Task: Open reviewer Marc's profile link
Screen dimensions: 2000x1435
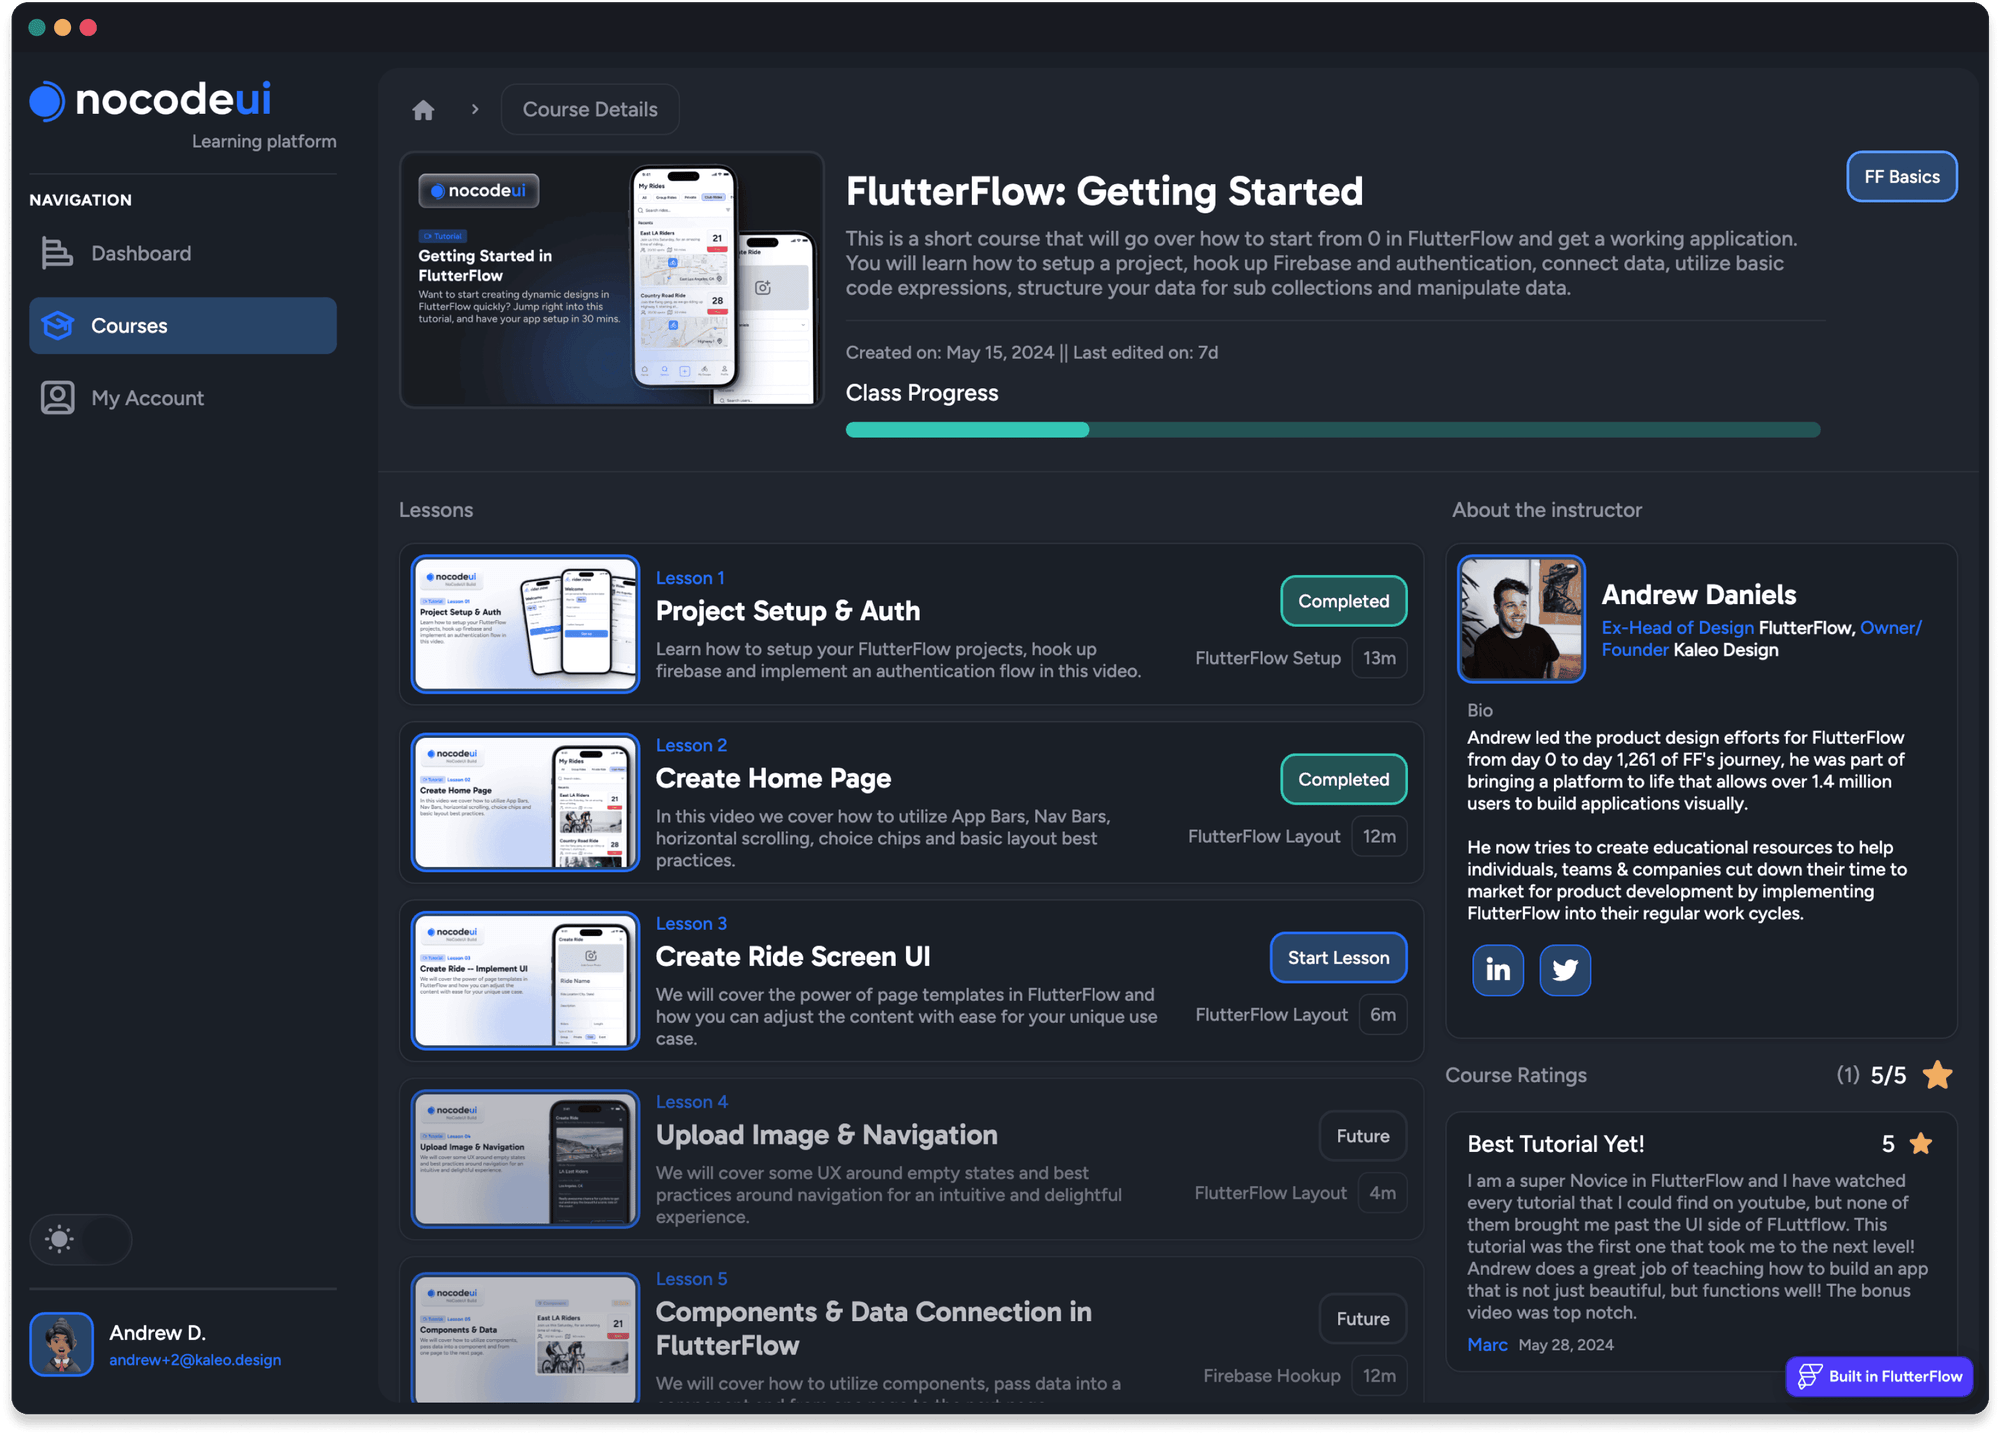Action: pyautogui.click(x=1488, y=1344)
